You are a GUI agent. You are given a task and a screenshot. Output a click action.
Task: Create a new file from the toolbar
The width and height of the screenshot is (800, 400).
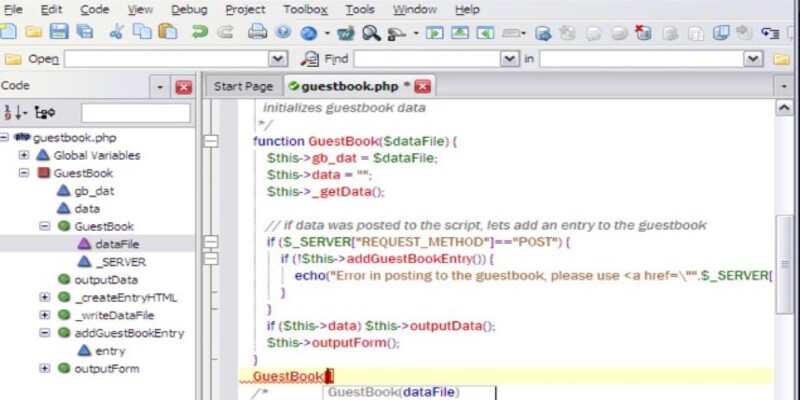pyautogui.click(x=7, y=33)
